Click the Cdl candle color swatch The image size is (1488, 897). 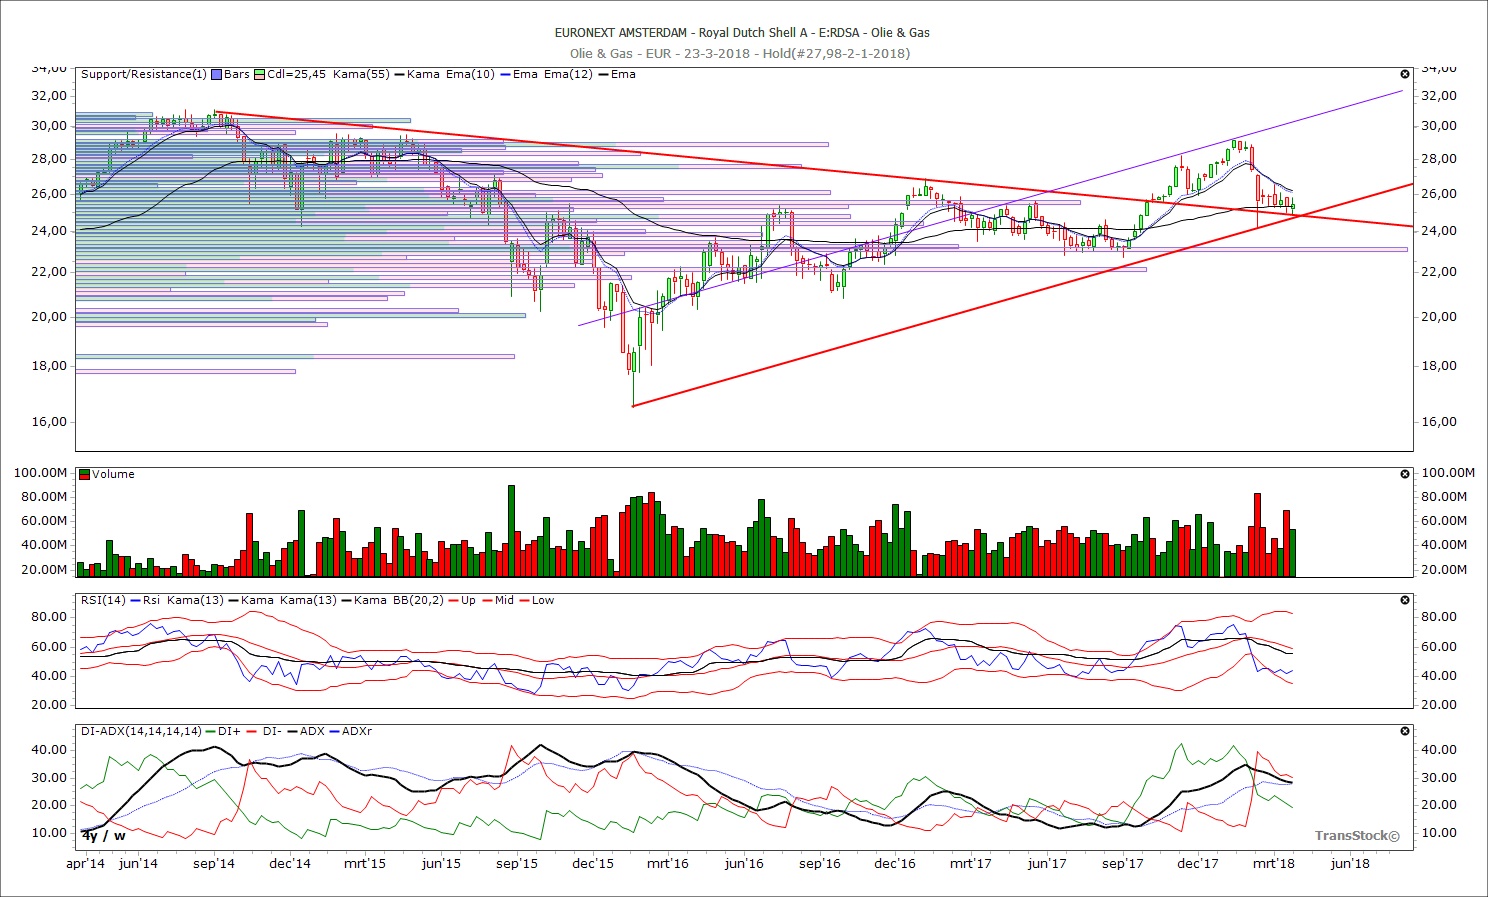coord(260,74)
